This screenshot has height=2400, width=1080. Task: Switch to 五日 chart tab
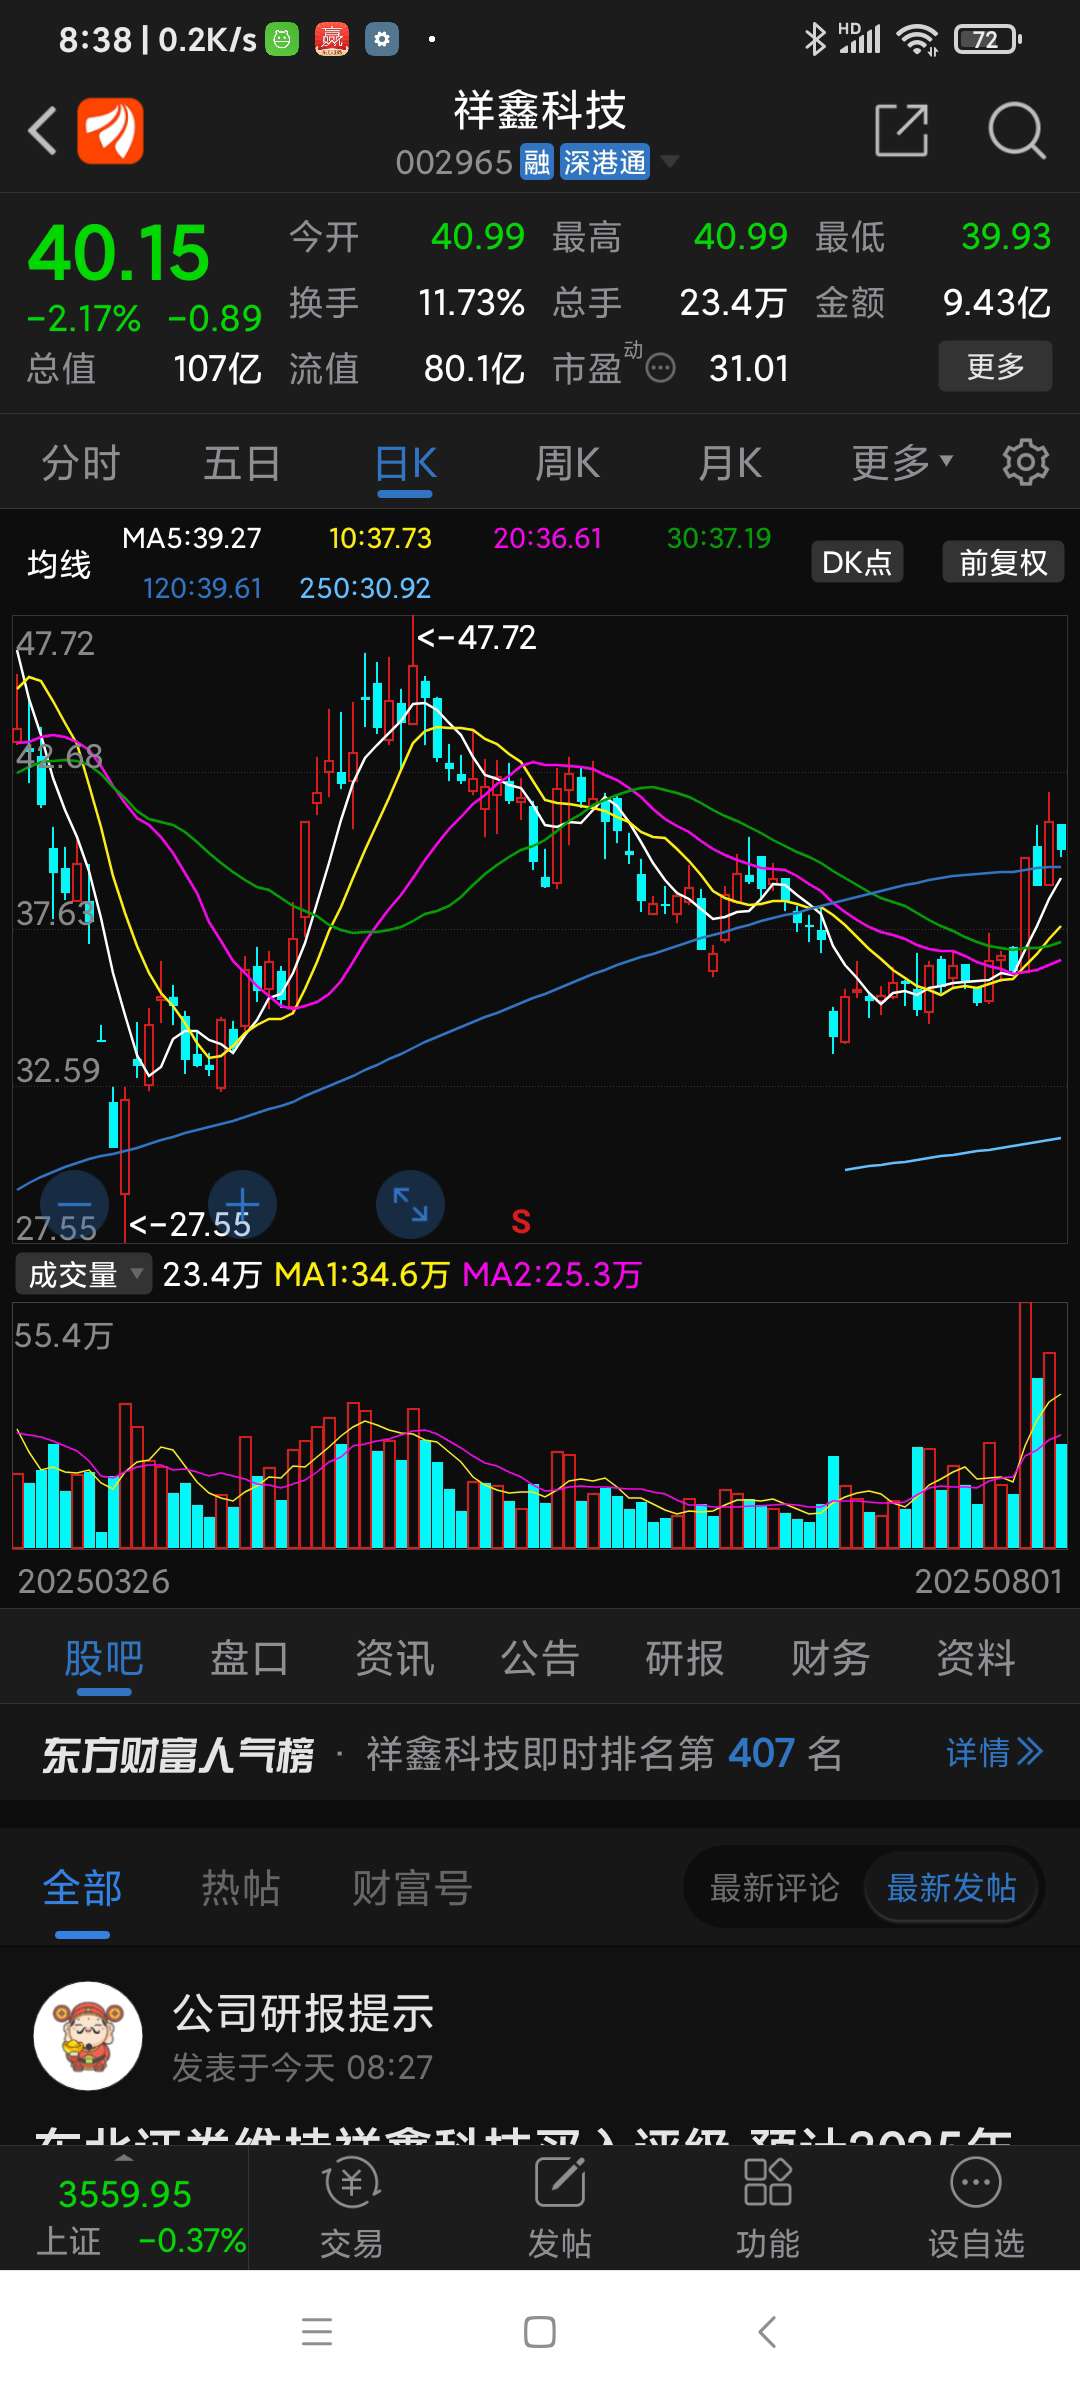(242, 464)
